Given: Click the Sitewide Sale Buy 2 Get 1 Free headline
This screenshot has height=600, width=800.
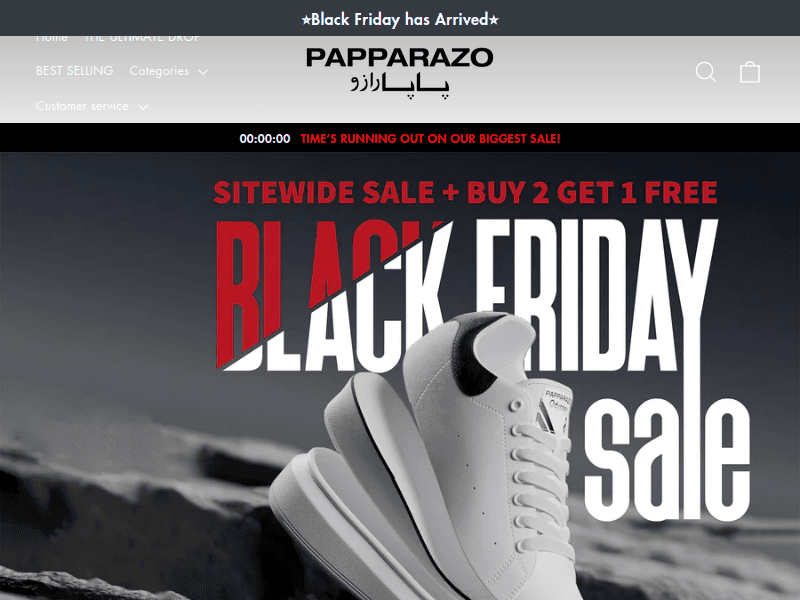Looking at the screenshot, I should tap(465, 192).
